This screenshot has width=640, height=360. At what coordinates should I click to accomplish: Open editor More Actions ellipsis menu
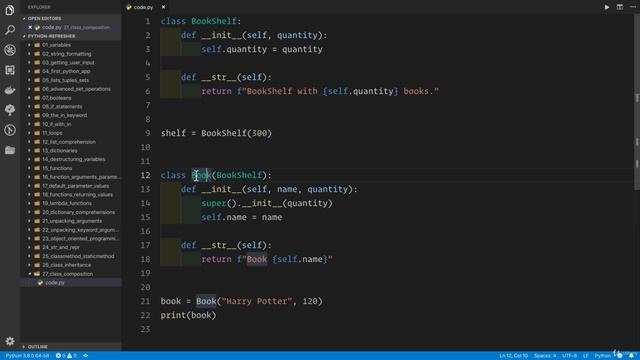coord(633,7)
